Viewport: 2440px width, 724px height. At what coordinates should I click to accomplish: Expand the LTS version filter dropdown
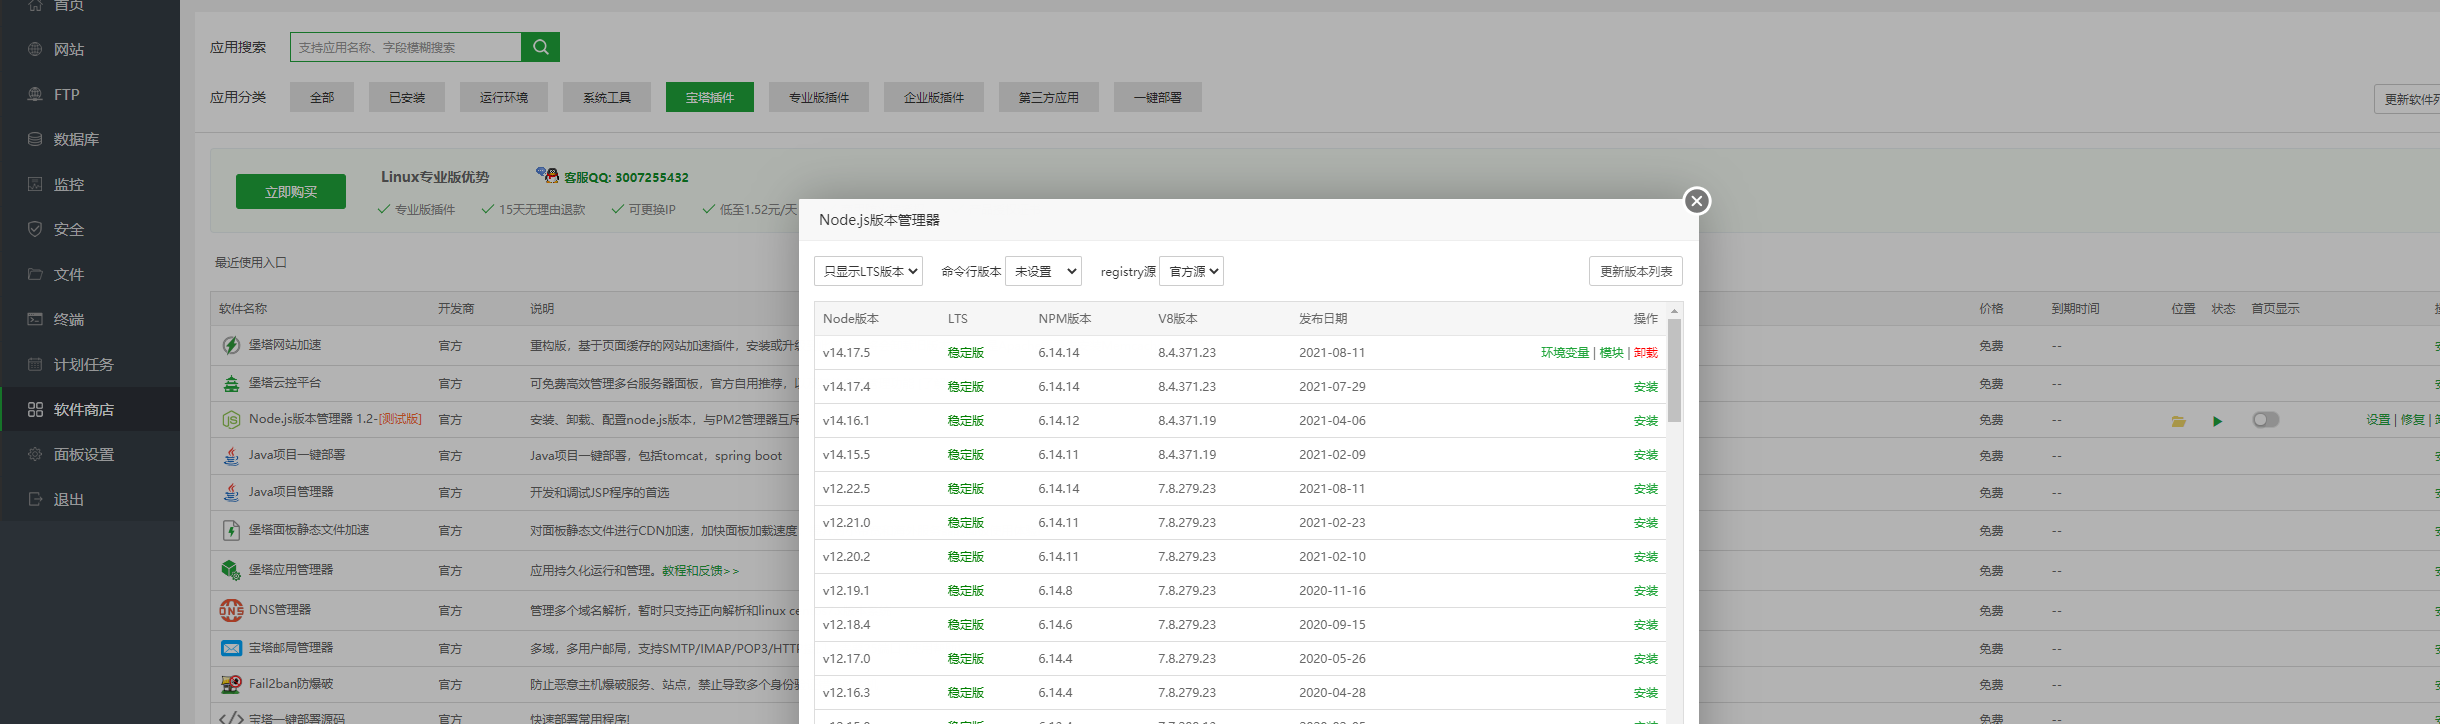click(x=868, y=271)
